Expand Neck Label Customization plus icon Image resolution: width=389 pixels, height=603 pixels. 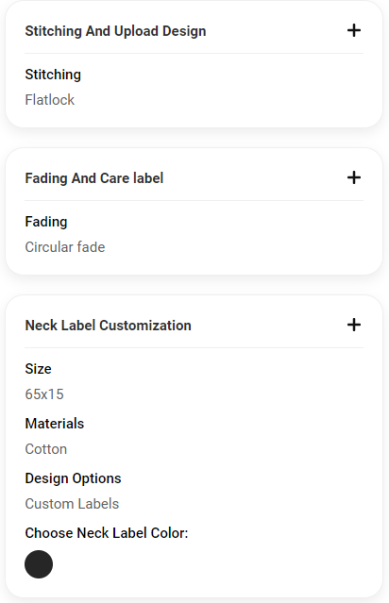pos(354,325)
